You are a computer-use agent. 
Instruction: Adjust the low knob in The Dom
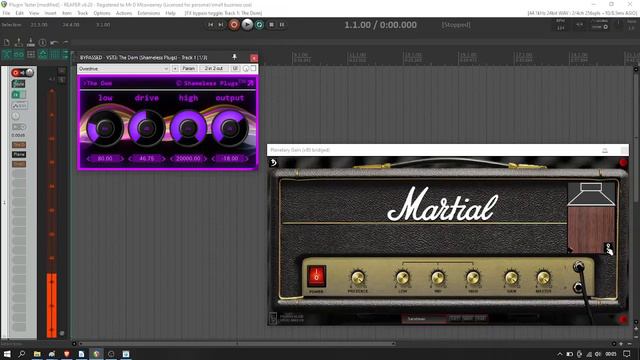[x=105, y=128]
